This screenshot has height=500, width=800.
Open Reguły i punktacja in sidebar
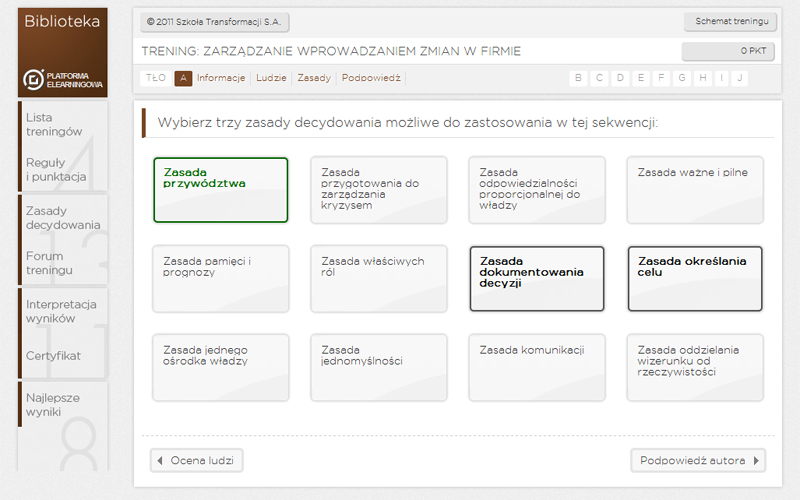click(x=56, y=169)
